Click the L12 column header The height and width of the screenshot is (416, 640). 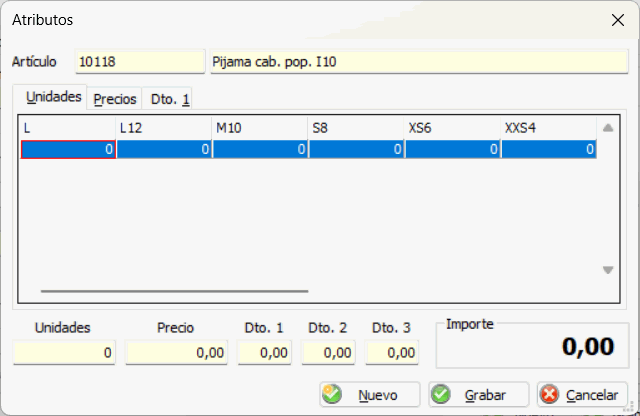[x=164, y=128]
